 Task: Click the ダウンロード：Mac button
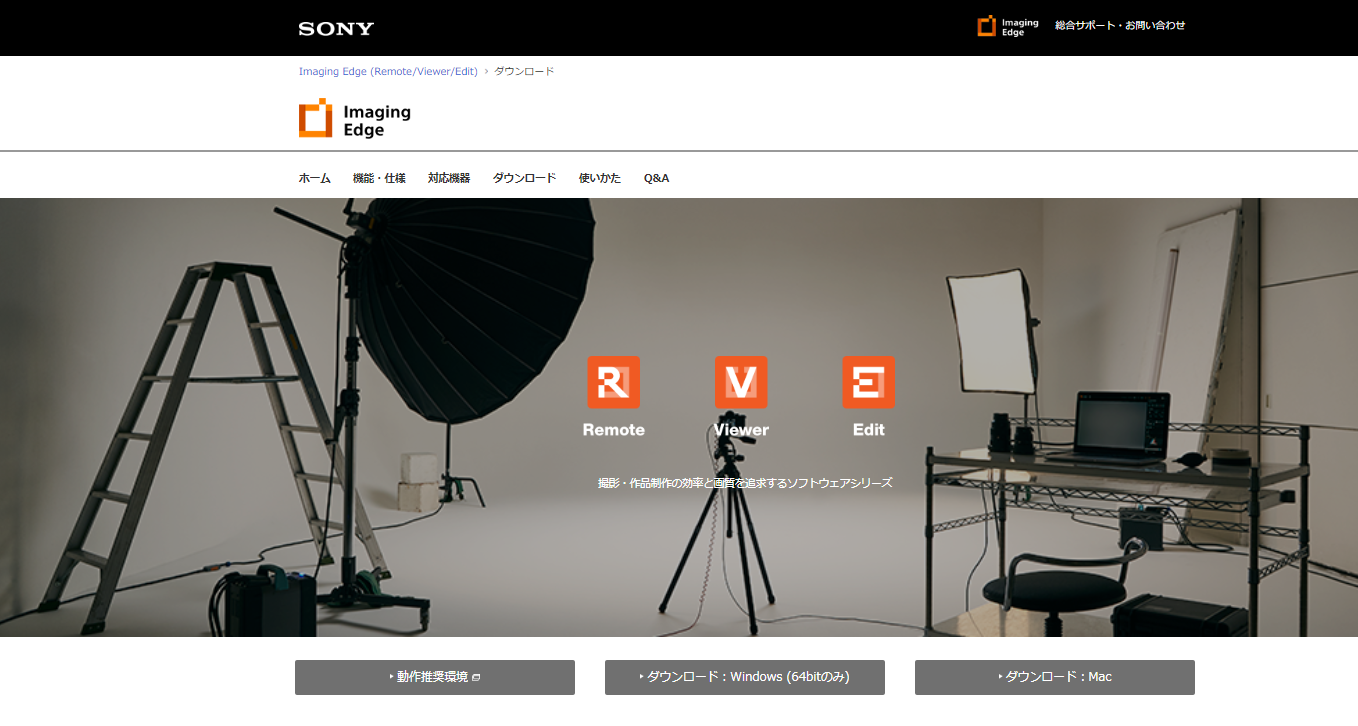[1055, 677]
